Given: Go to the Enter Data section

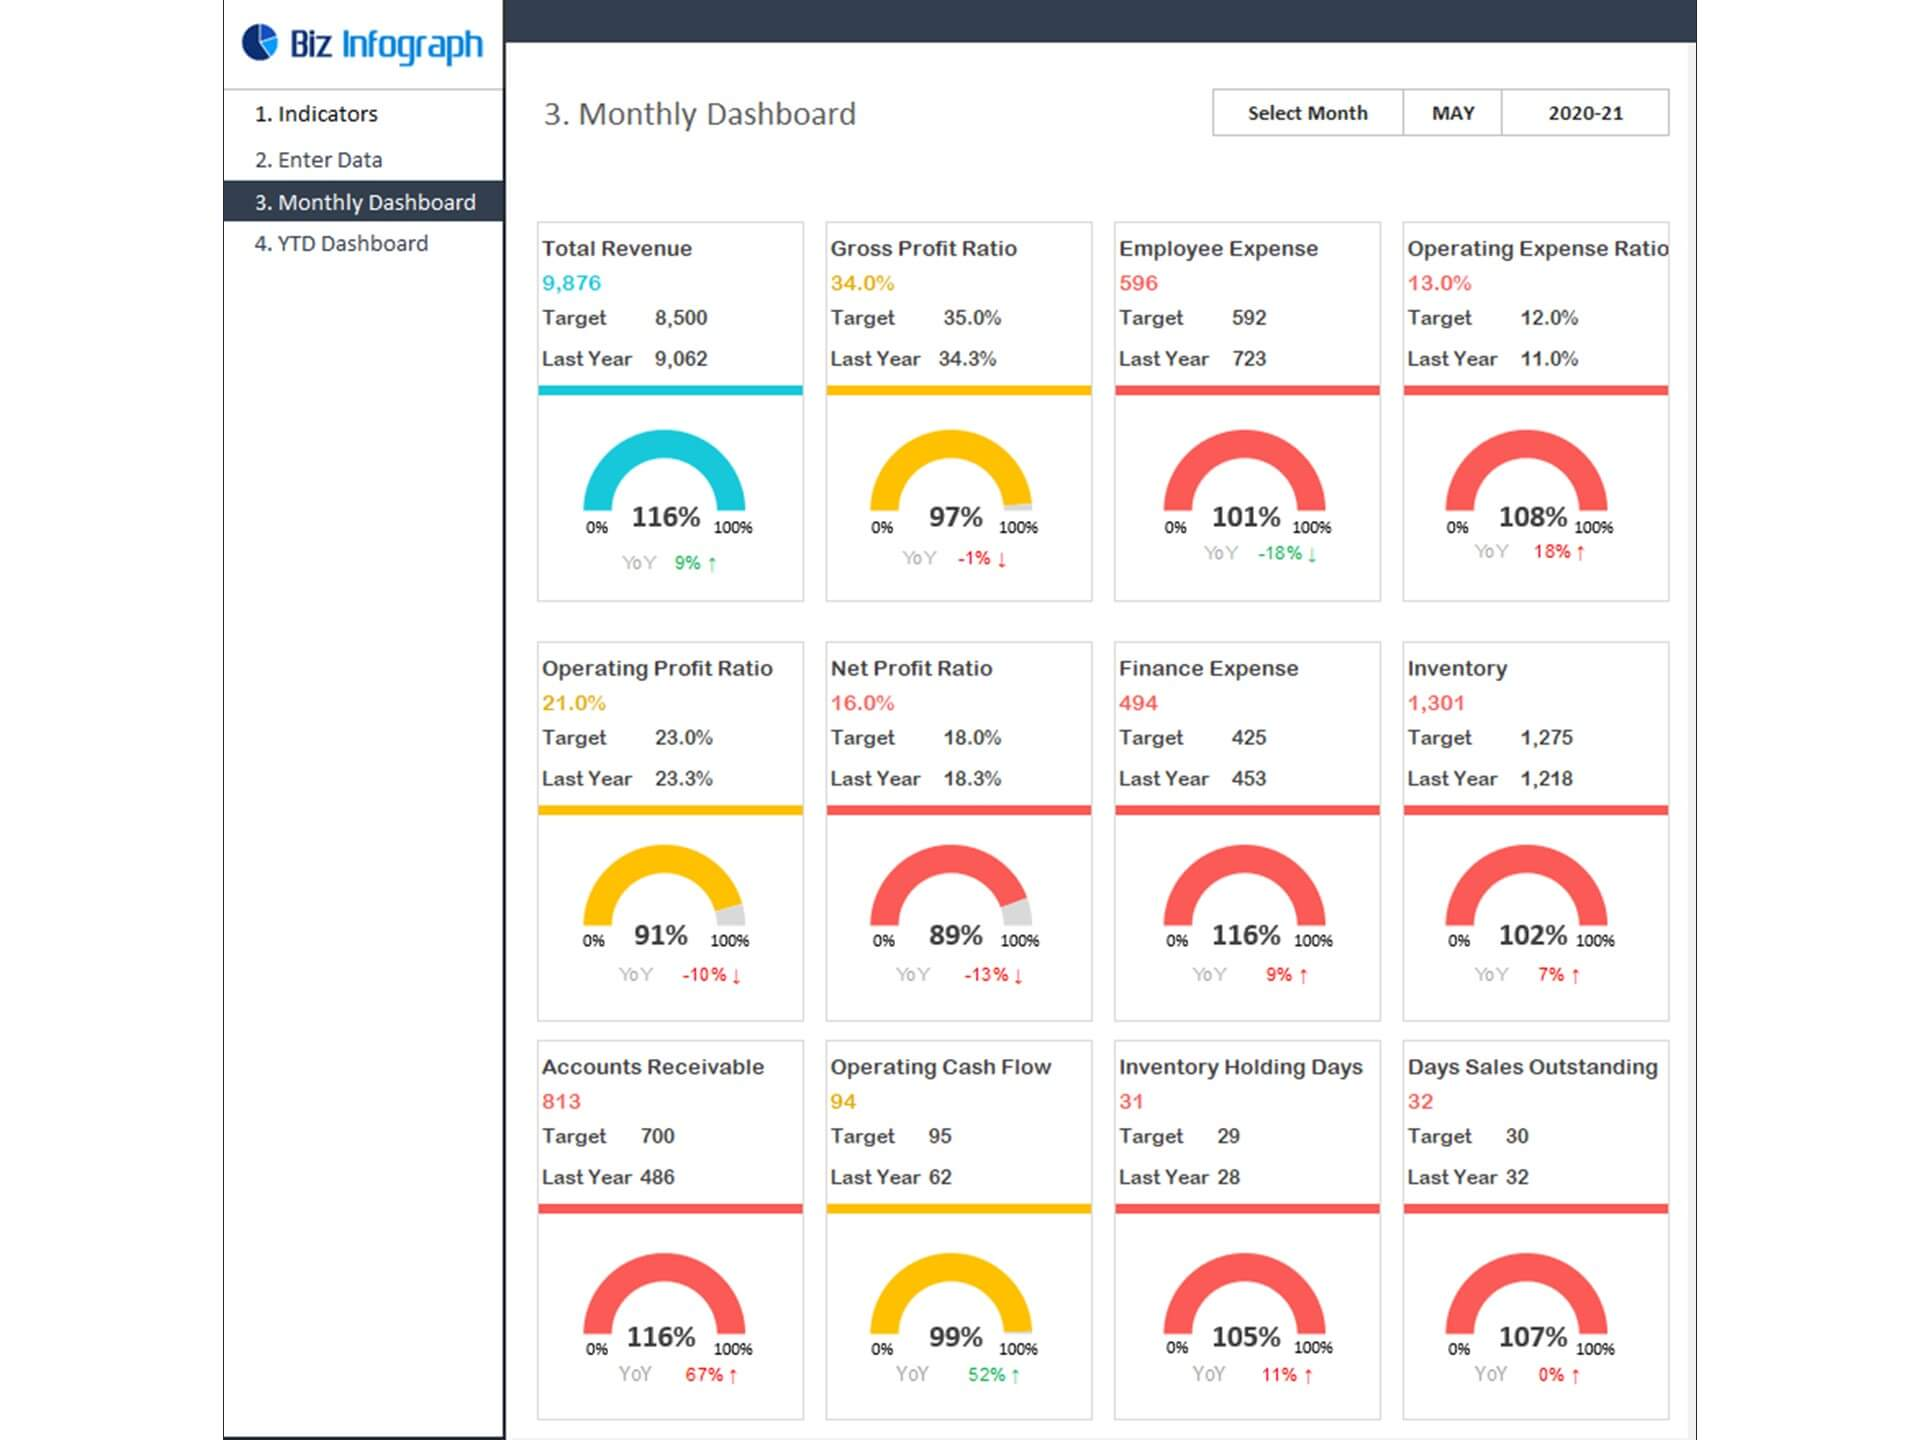Looking at the screenshot, I should coord(318,159).
